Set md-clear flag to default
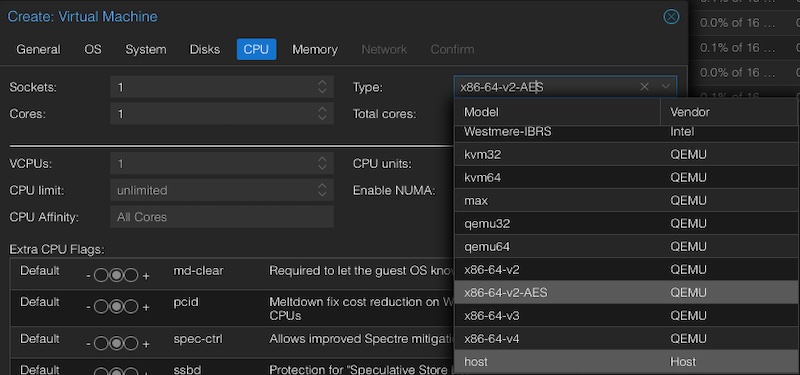This screenshot has width=800, height=375. point(116,276)
